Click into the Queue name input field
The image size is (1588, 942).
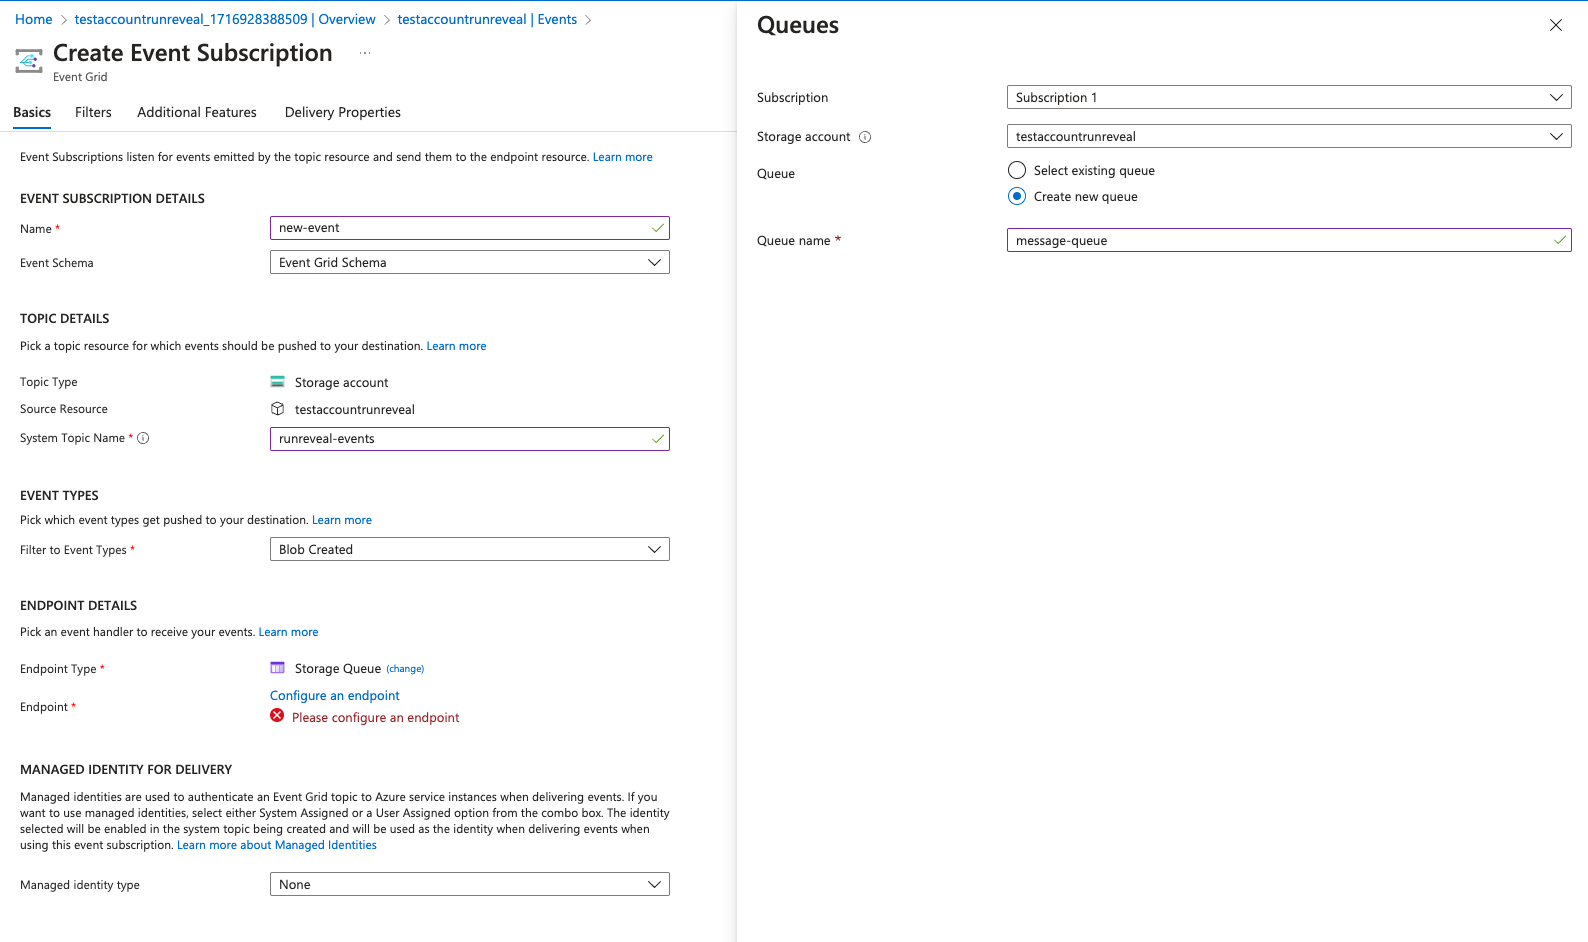coord(1280,240)
